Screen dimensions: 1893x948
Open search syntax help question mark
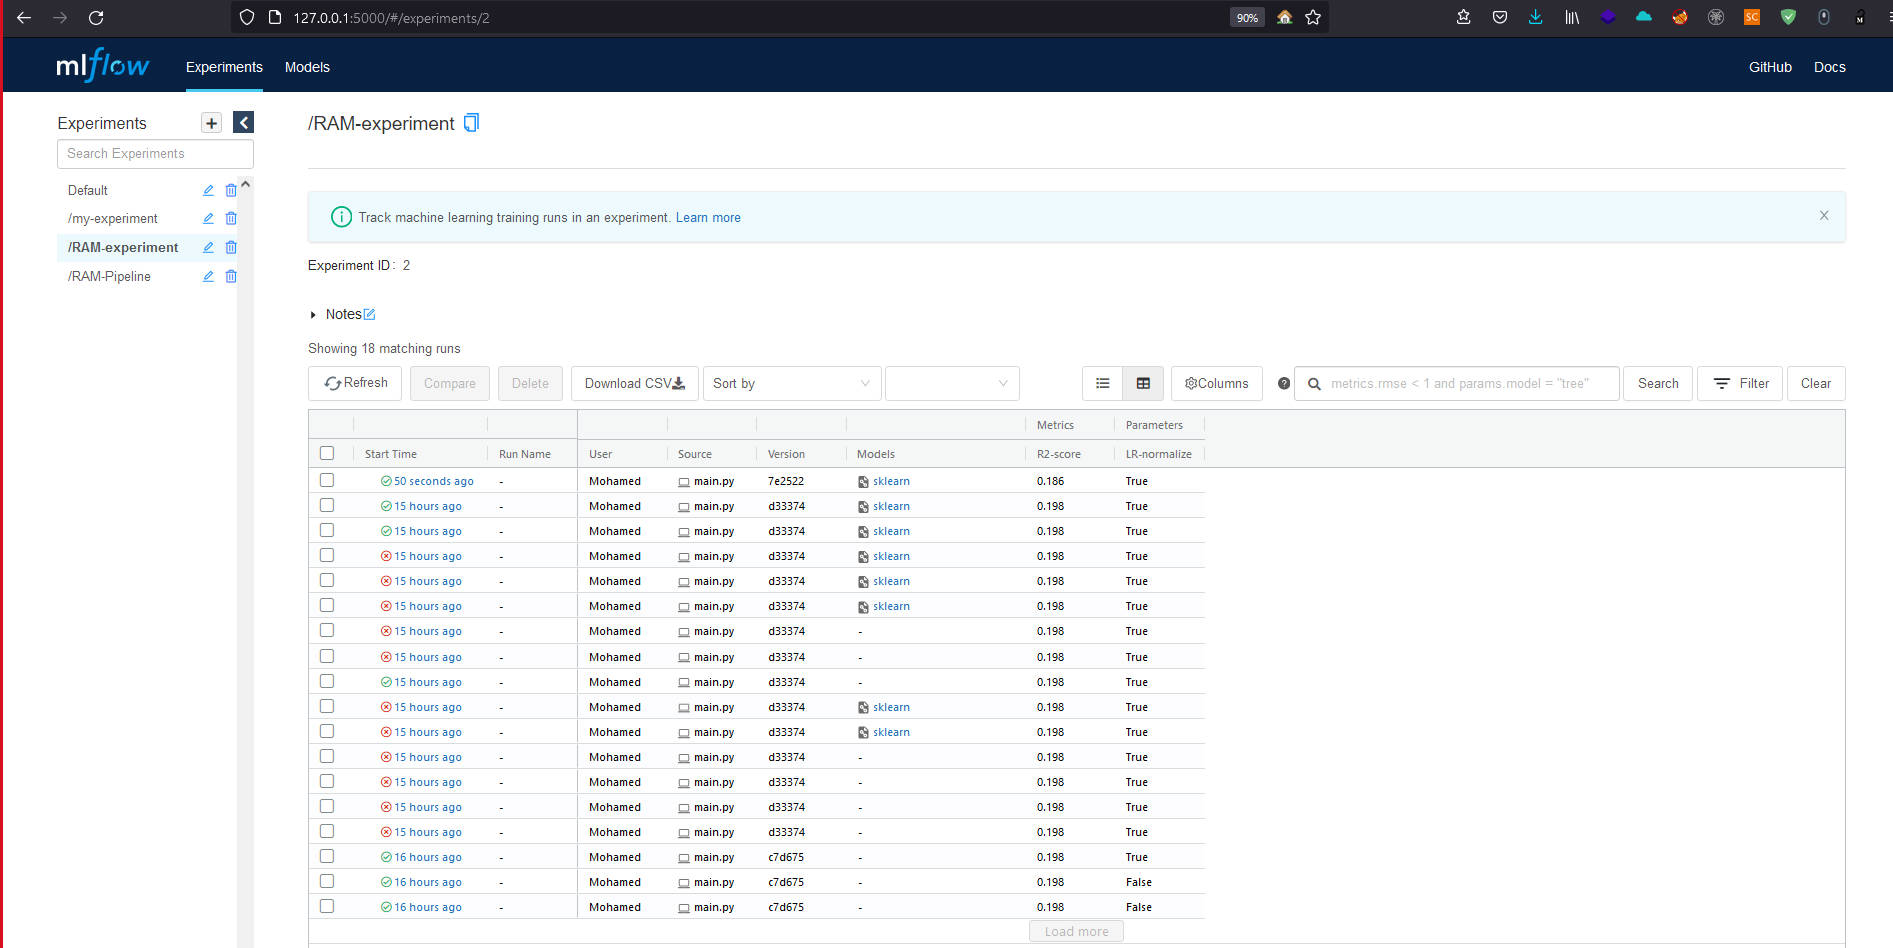point(1284,383)
